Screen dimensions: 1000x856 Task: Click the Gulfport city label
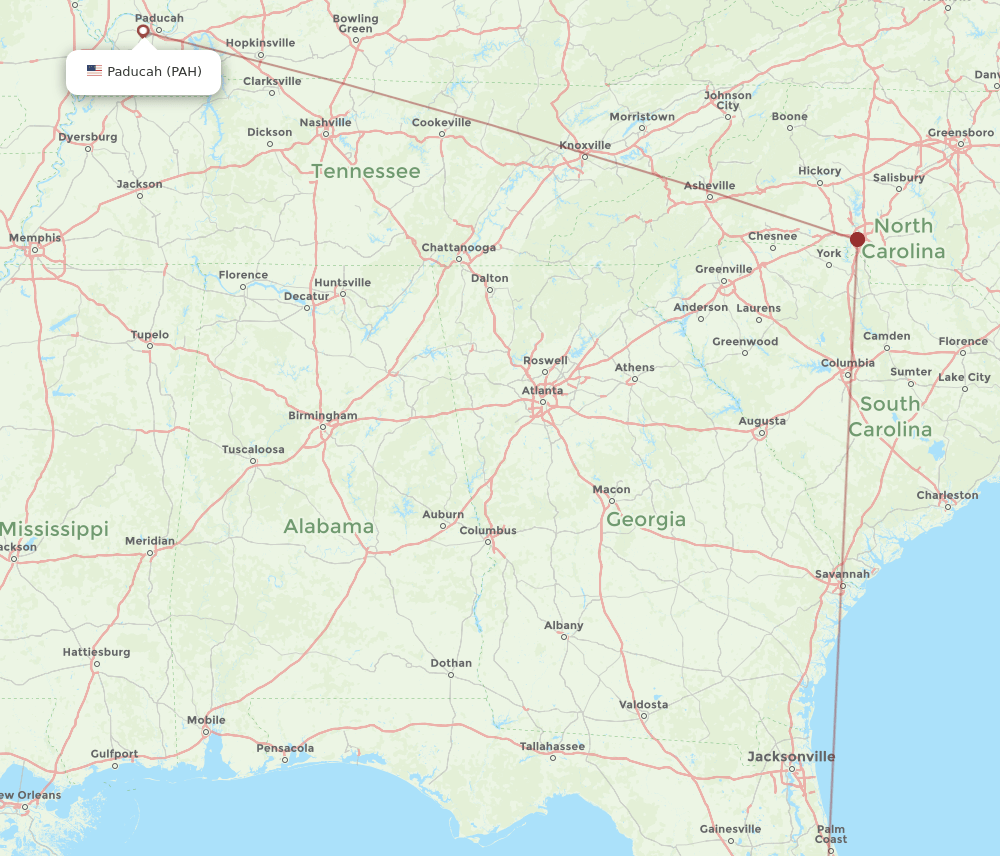click(x=114, y=754)
